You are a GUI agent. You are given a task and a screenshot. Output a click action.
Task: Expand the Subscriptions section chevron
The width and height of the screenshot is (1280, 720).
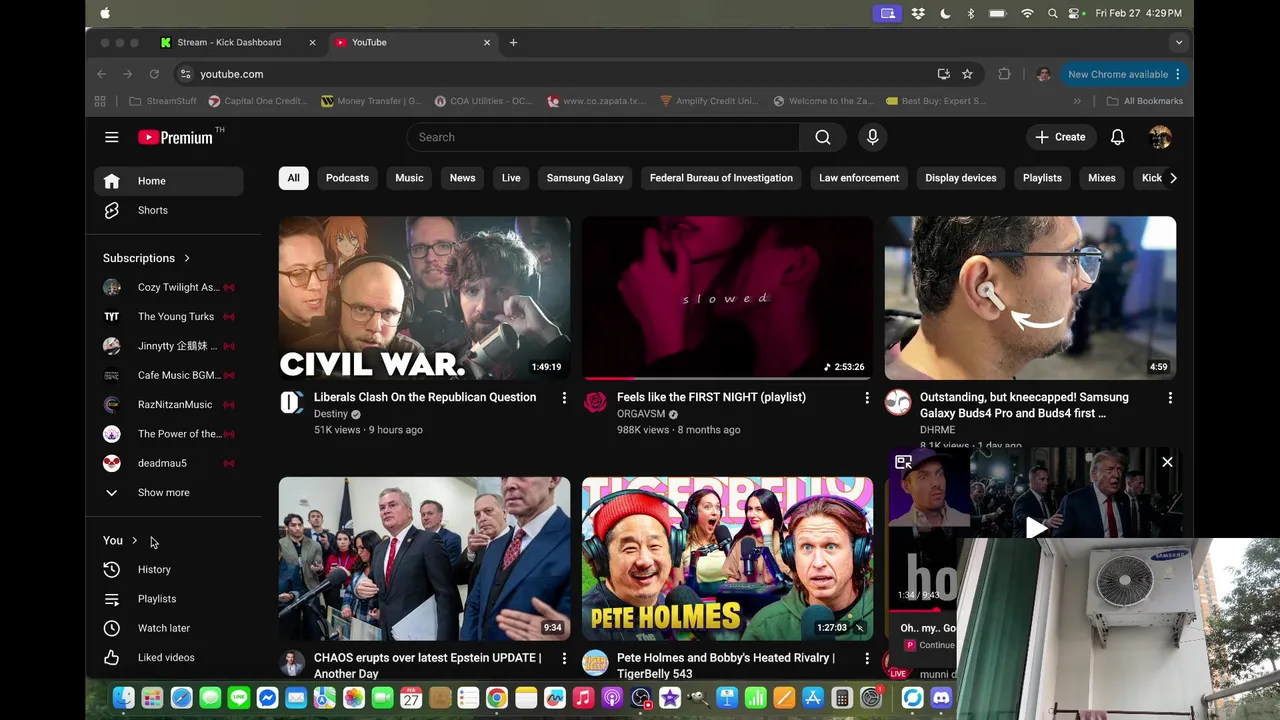tap(186, 258)
